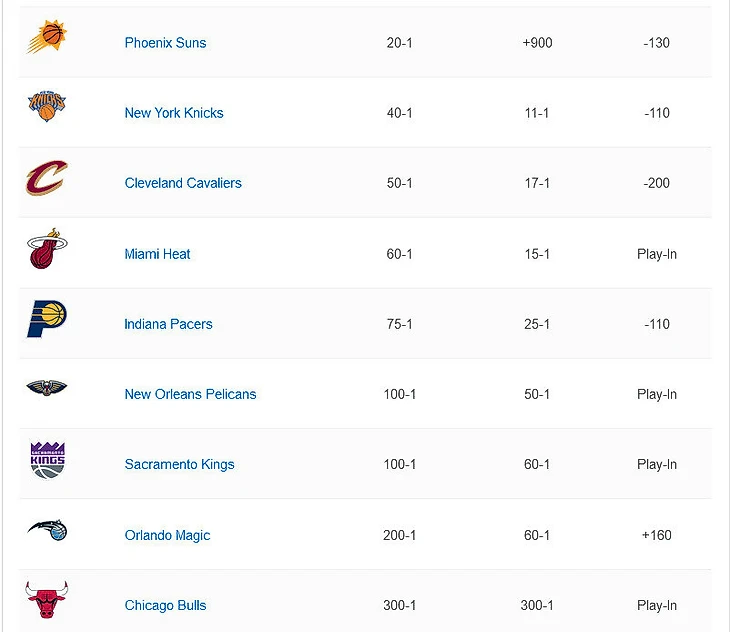Follow the Miami Heat link
The image size is (730, 632).
click(x=157, y=254)
